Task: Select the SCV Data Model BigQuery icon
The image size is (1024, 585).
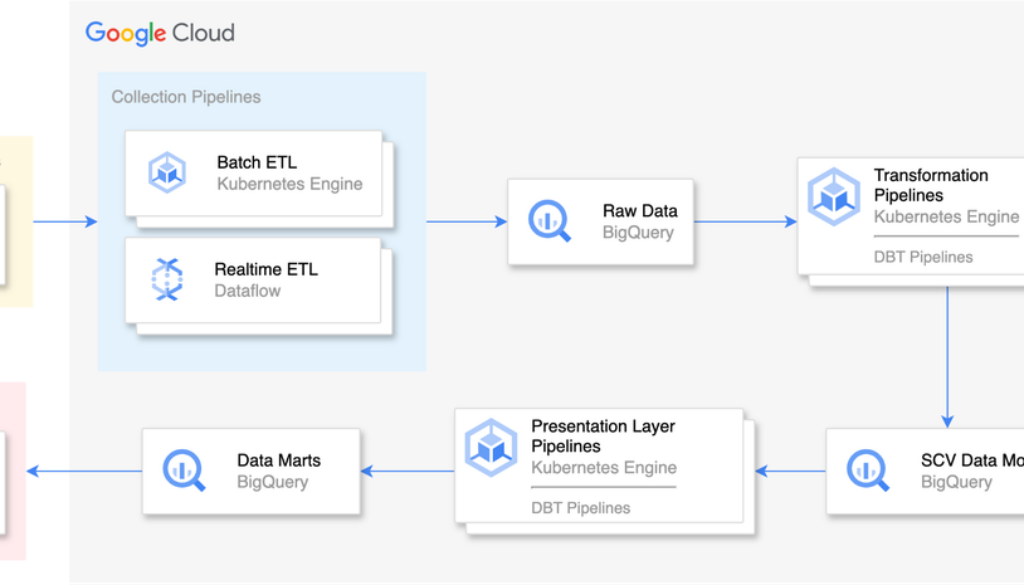Action: 867,470
